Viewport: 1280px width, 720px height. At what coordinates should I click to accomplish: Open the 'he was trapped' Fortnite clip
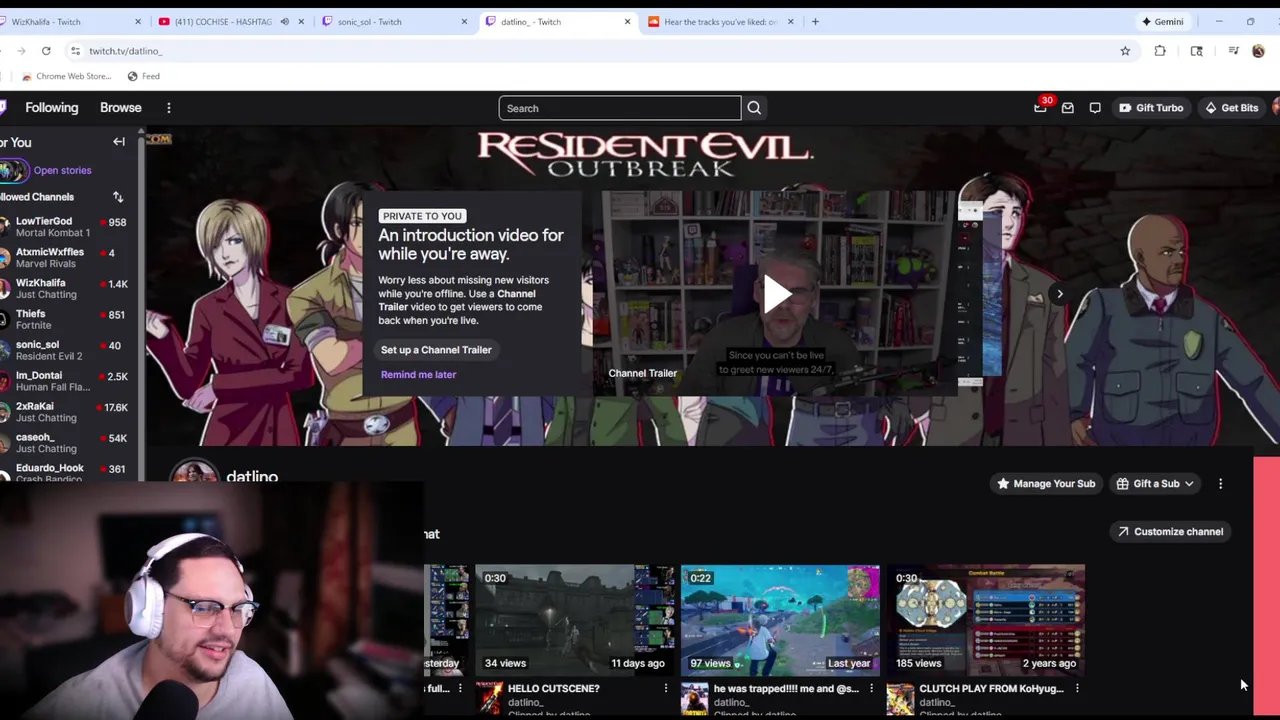pyautogui.click(x=780, y=620)
